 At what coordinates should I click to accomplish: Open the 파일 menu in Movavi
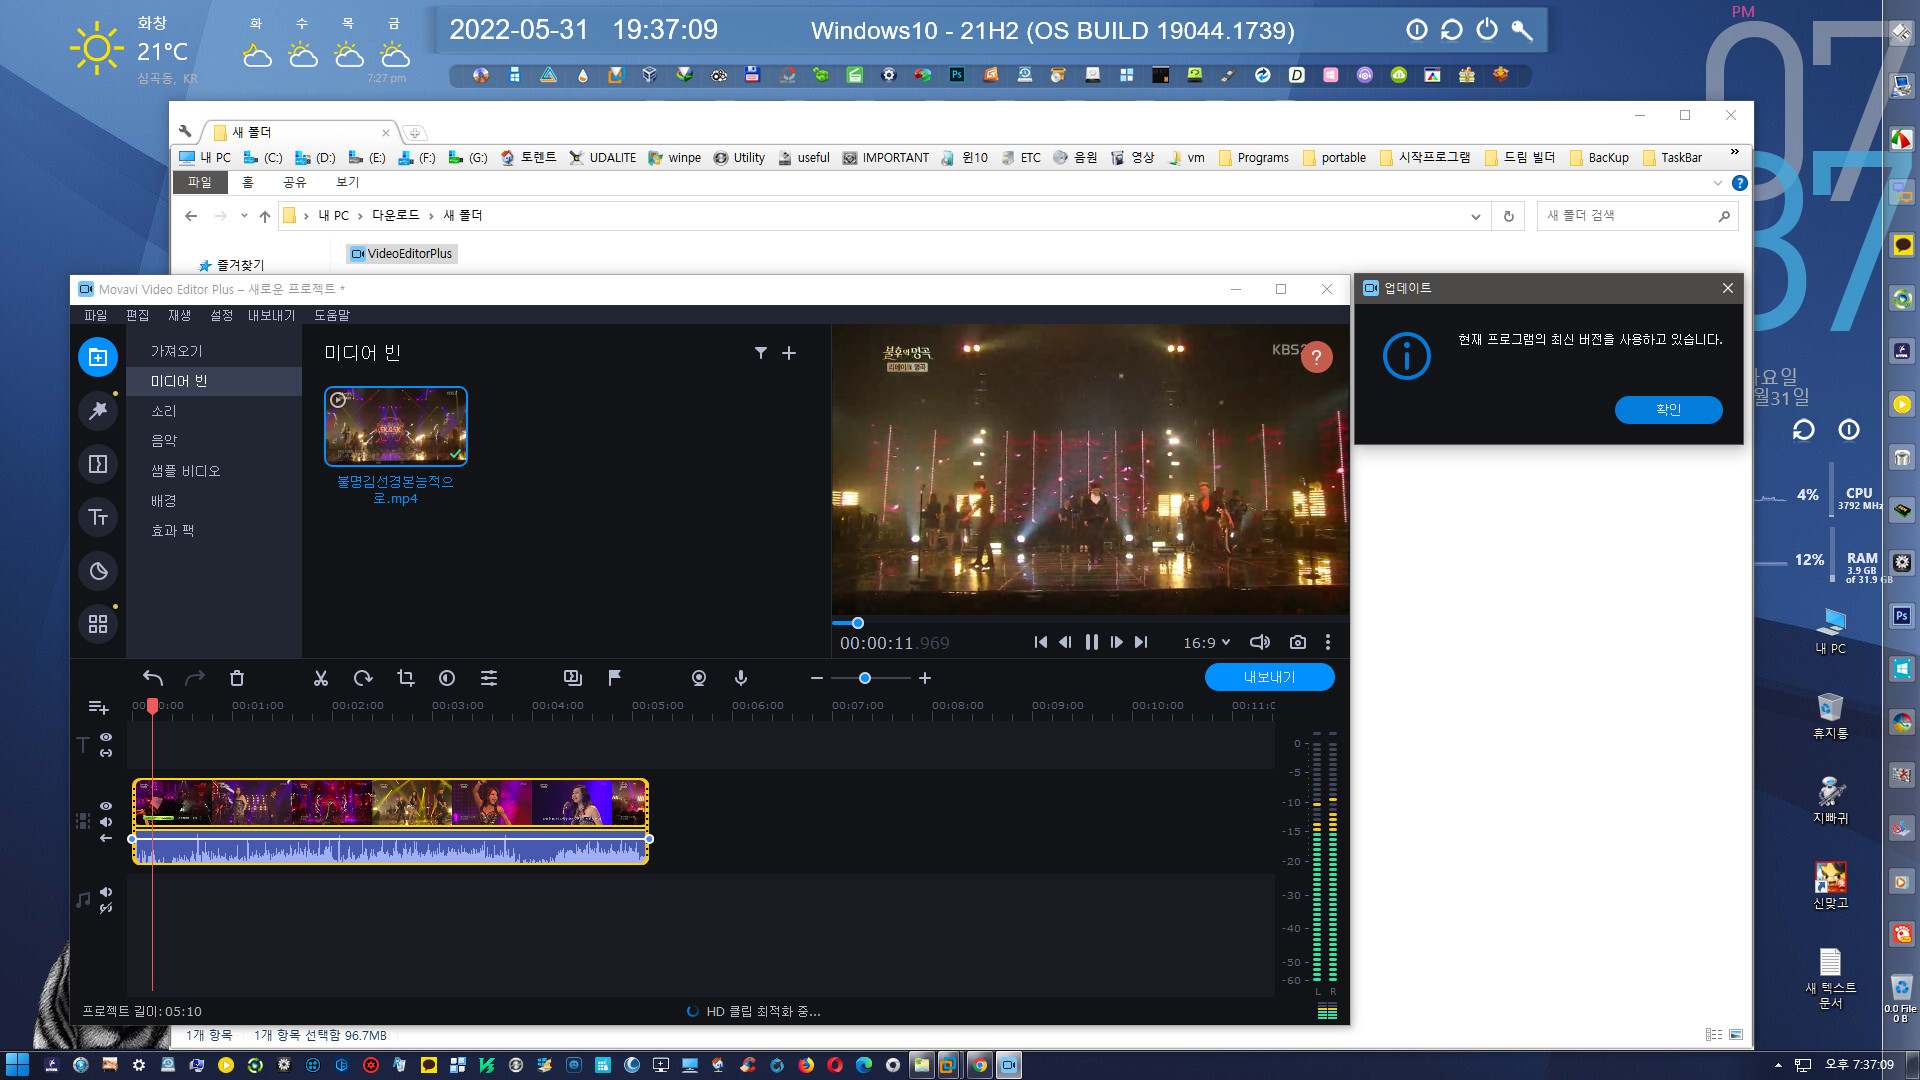click(x=95, y=315)
